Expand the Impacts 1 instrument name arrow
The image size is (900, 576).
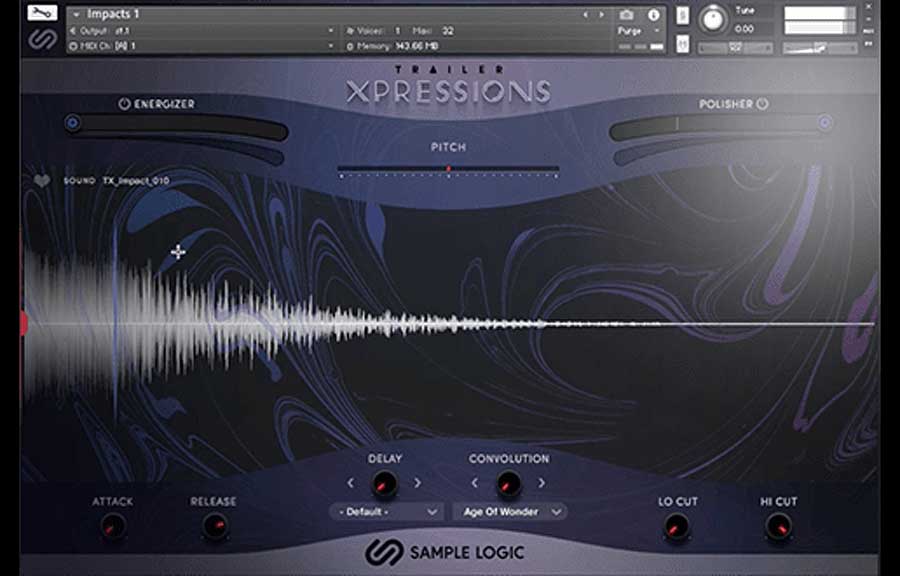(x=76, y=14)
